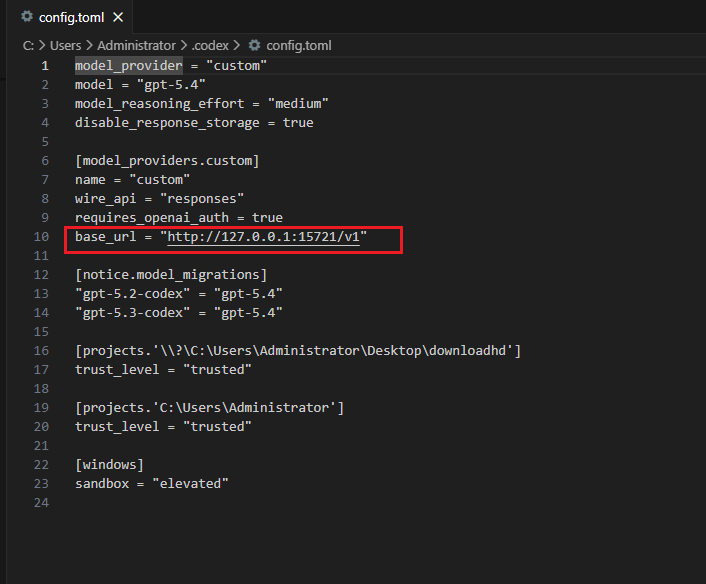706x584 pixels.
Task: Open the http://127.0.0.1:15721/v1 link
Action: tap(263, 236)
